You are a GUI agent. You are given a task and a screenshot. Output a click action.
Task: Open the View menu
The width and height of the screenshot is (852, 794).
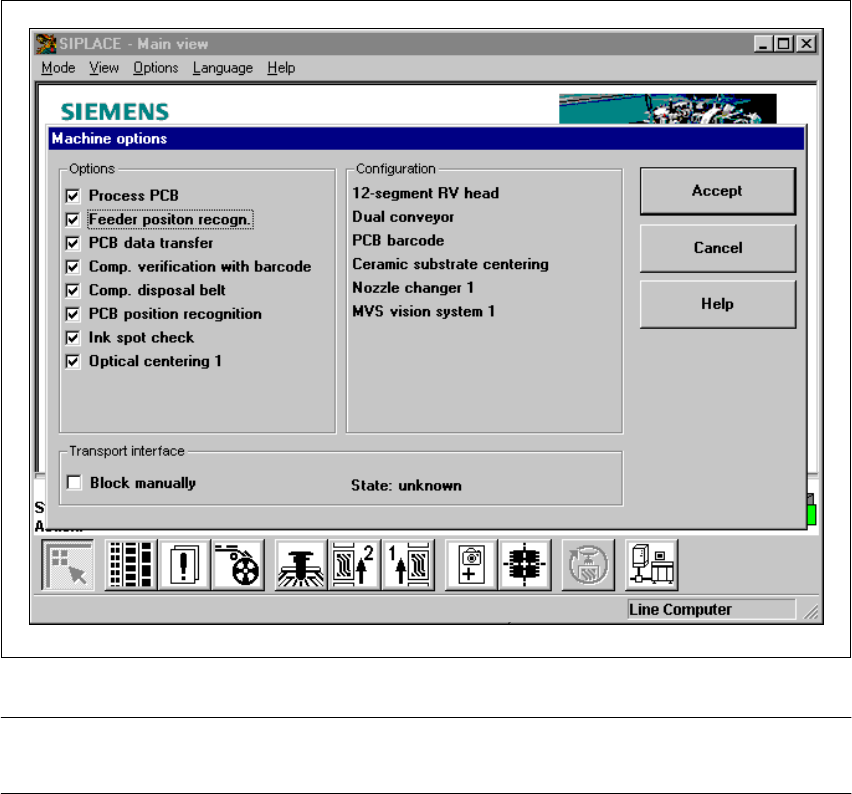(x=104, y=68)
